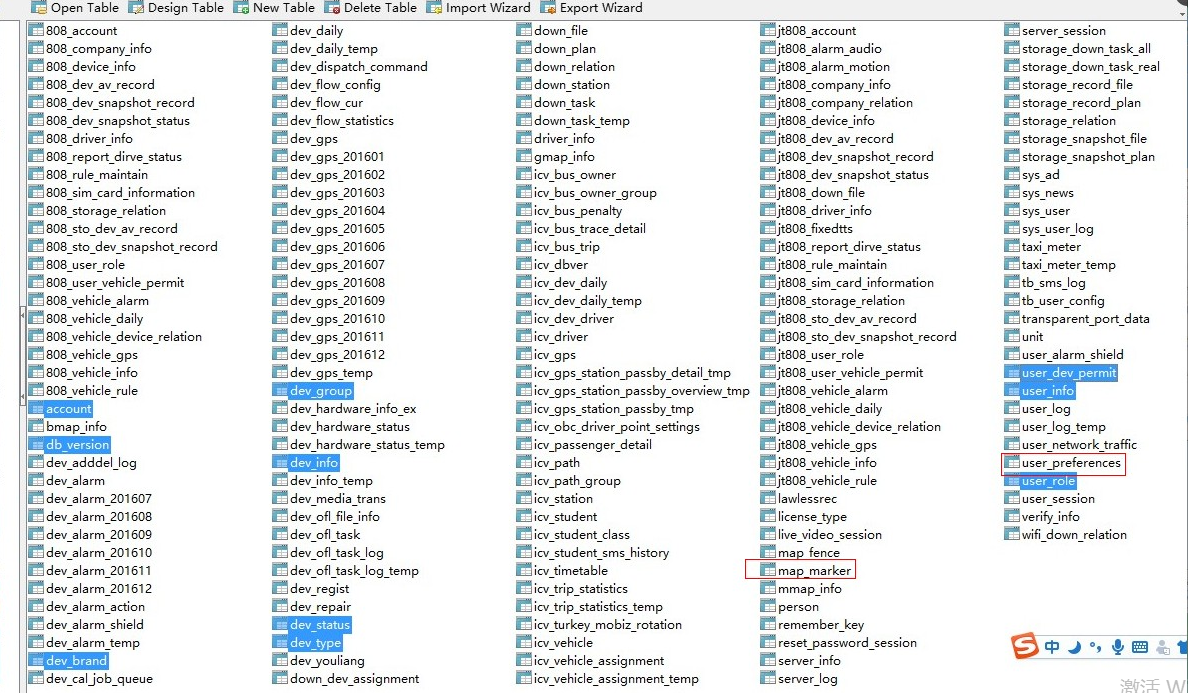
Task: Click the Open Table button label
Action: click(x=85, y=8)
